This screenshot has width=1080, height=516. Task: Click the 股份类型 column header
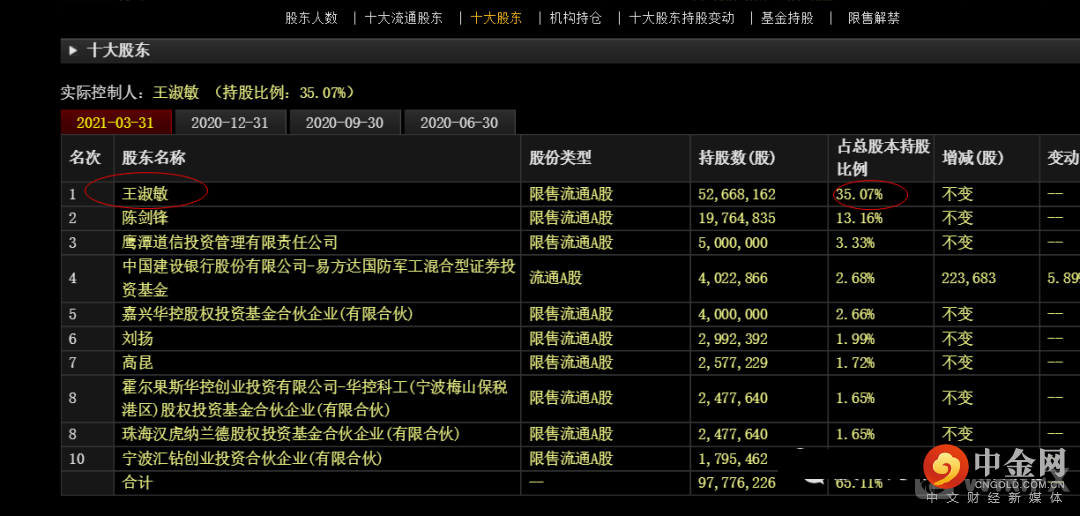point(560,158)
